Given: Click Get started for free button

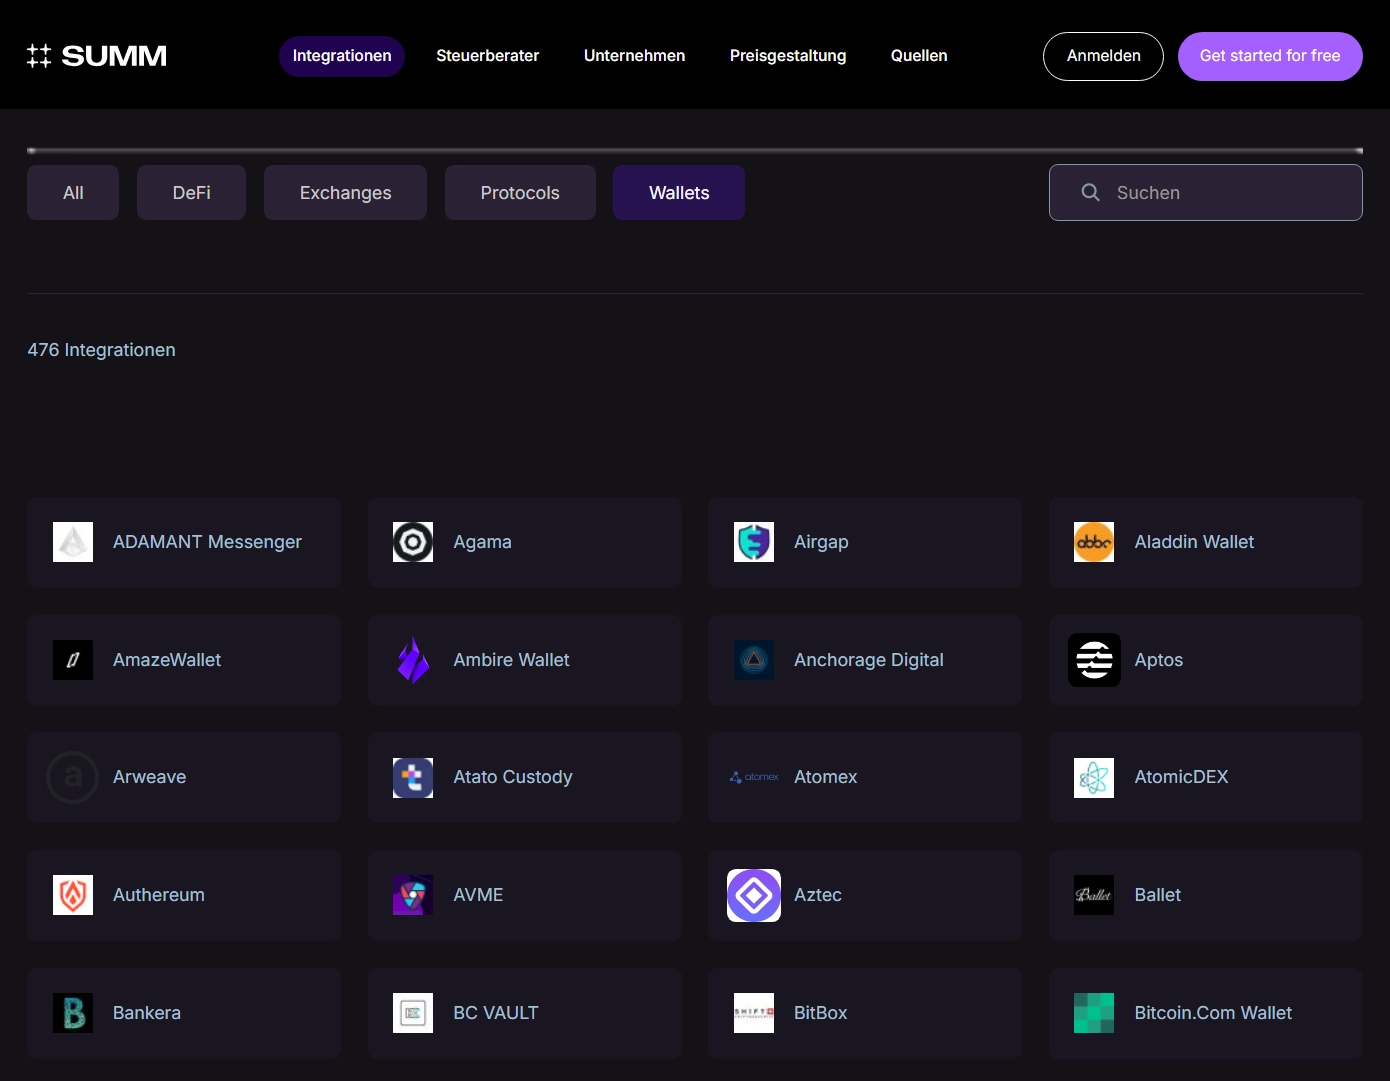Looking at the screenshot, I should tap(1270, 56).
